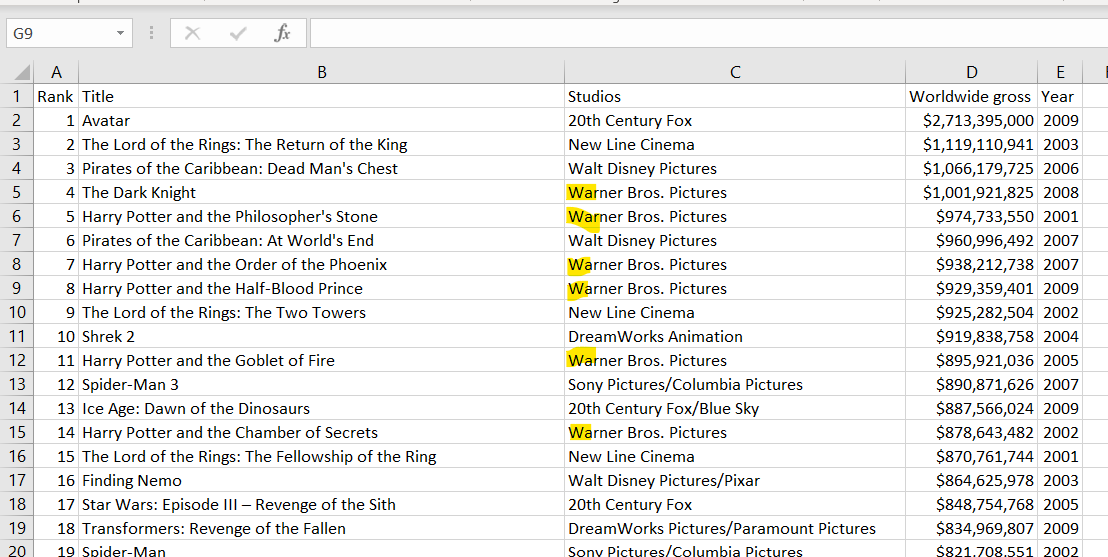Select Ice Age: Dawn of the Dinosaurs cell
Screen dimensions: 1108x557
pyautogui.click(x=322, y=409)
